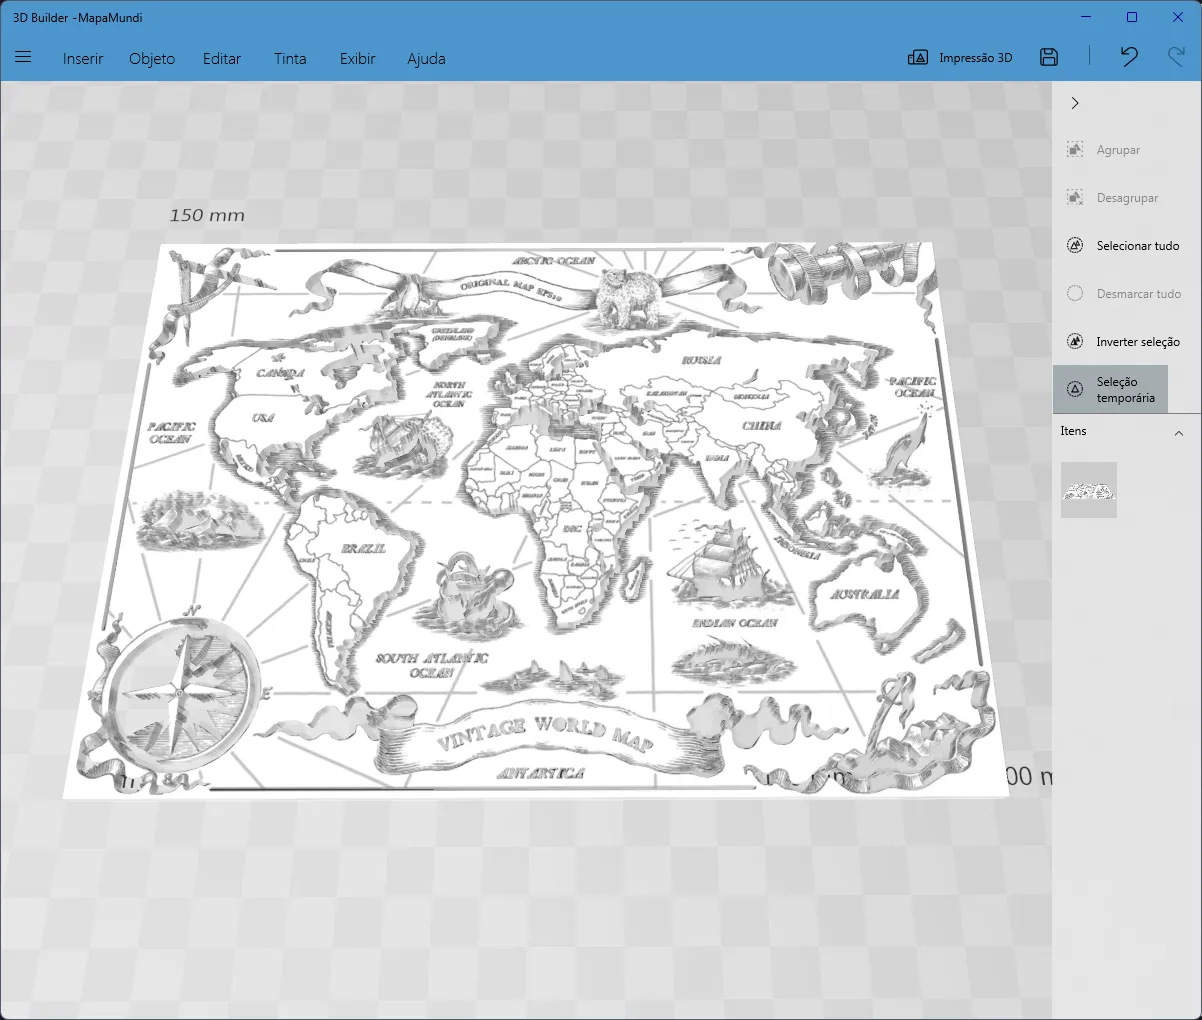Open the Inserir menu

tap(83, 58)
